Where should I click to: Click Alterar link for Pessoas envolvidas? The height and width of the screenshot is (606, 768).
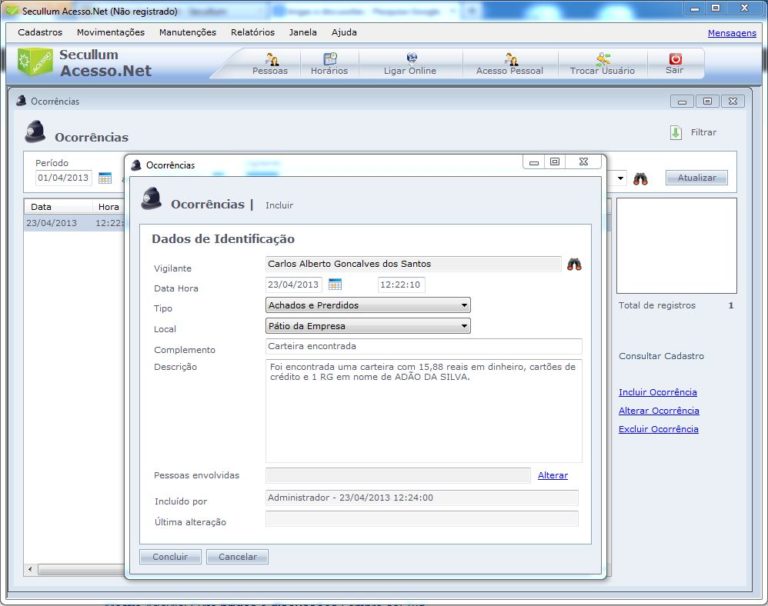[x=552, y=475]
